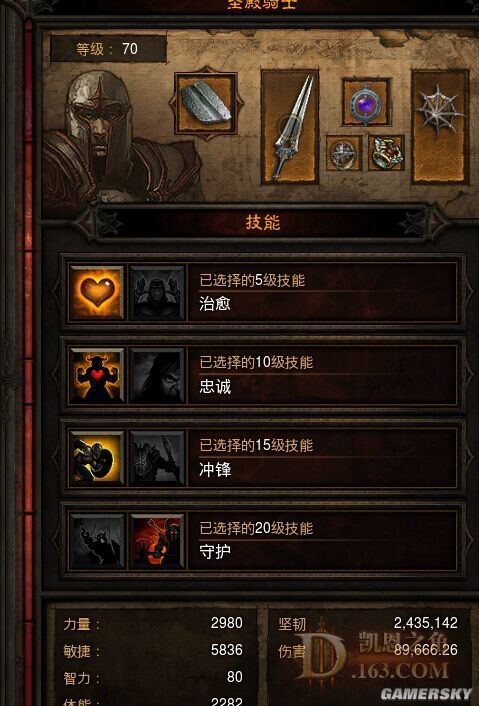479x706 pixels.
Task: Inspect the spiked star off-hand item
Action: point(440,126)
